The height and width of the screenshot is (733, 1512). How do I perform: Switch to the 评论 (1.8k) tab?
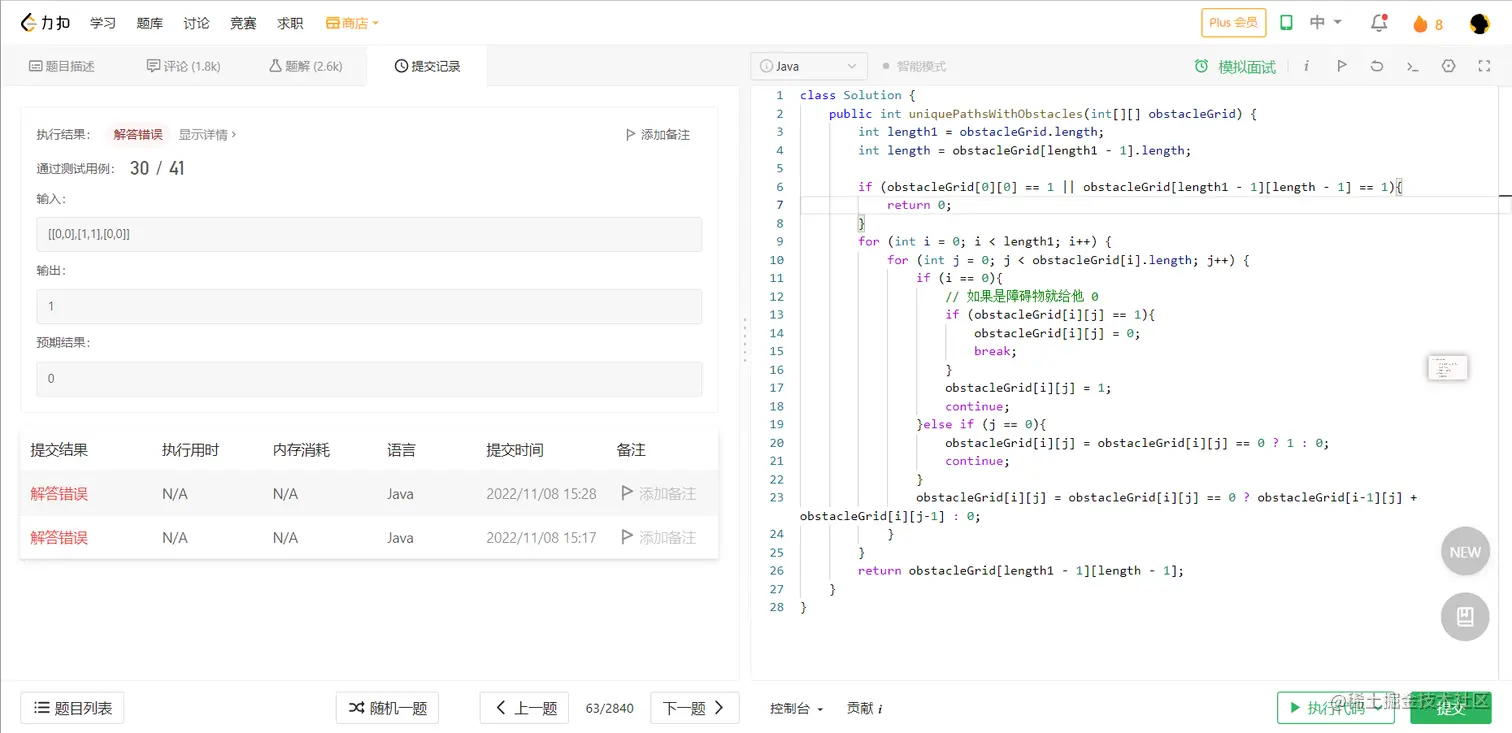coord(183,66)
